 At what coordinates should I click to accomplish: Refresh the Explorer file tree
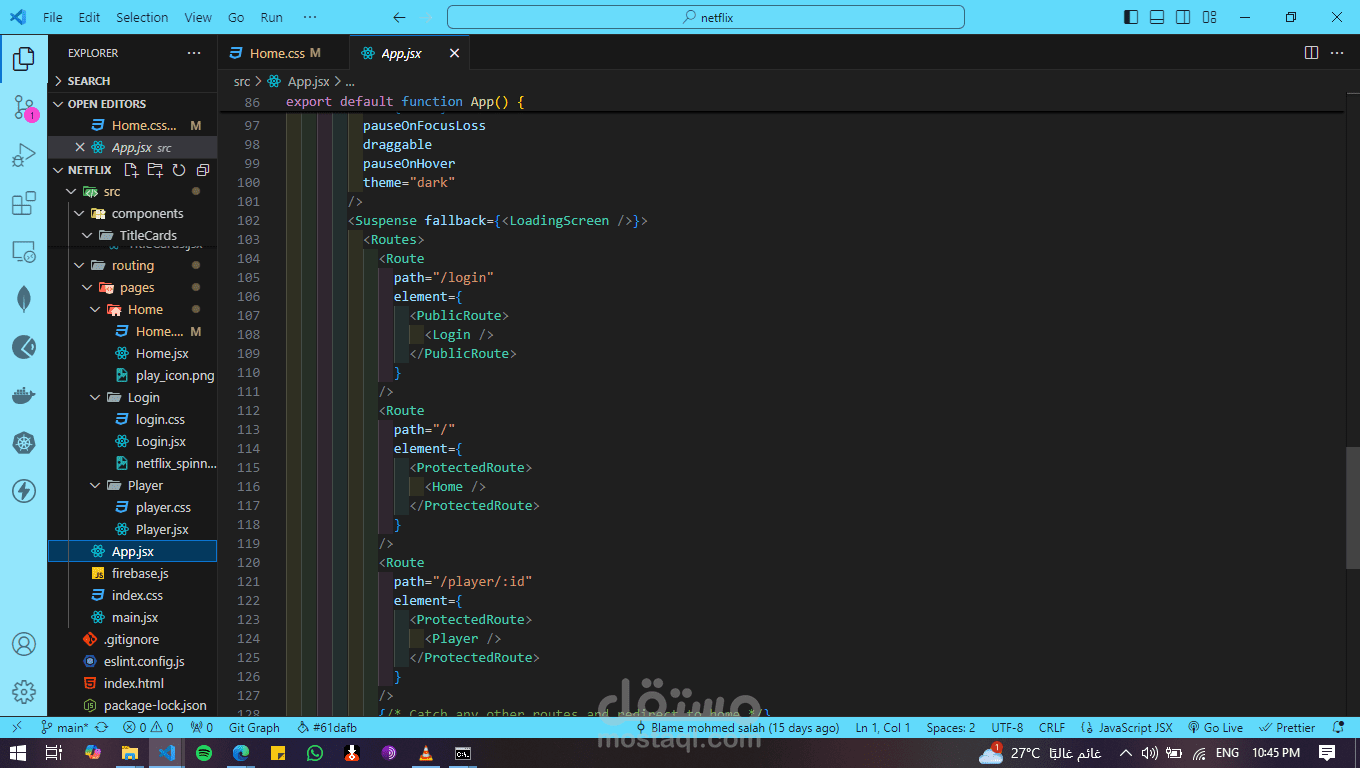point(179,170)
